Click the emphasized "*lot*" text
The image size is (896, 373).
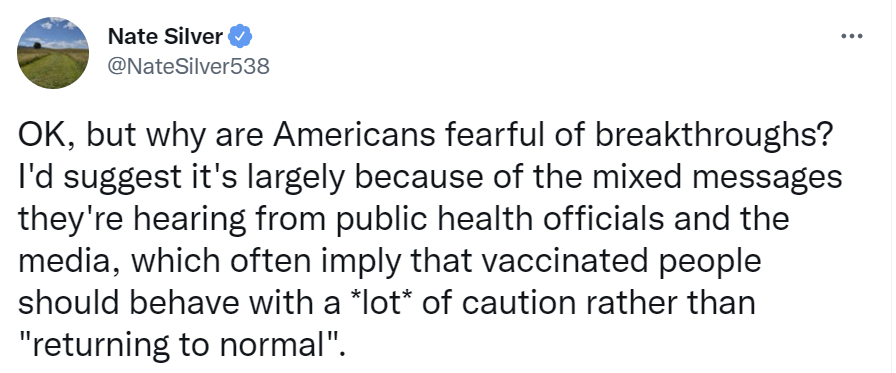pyautogui.click(x=382, y=303)
